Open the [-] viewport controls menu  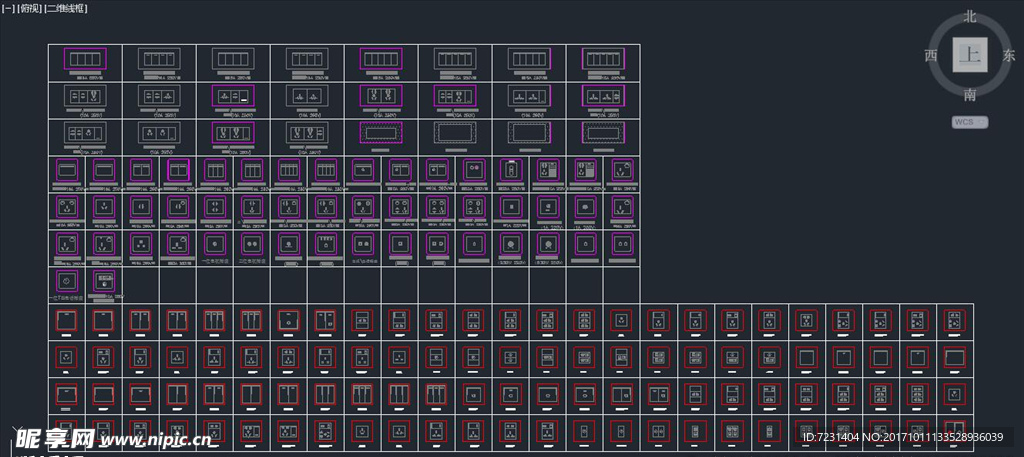(8, 8)
